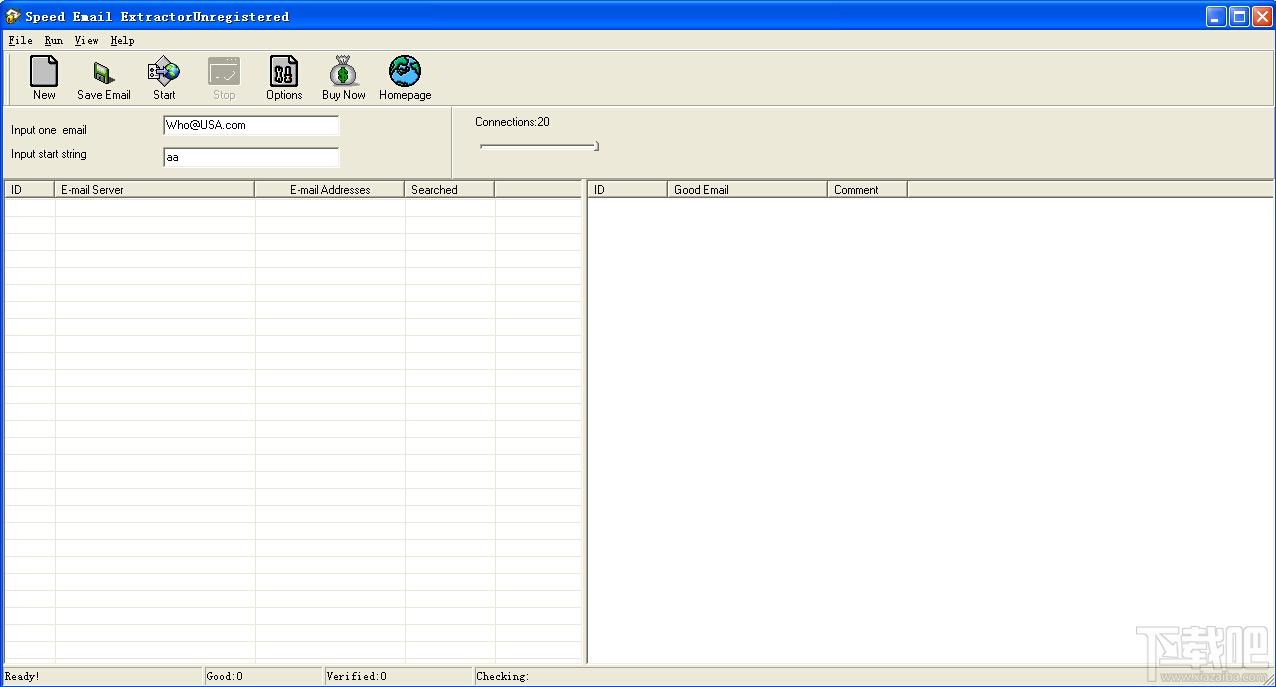Maximize the Speed Email Extractor window
Image resolution: width=1276 pixels, height=687 pixels.
(1239, 16)
